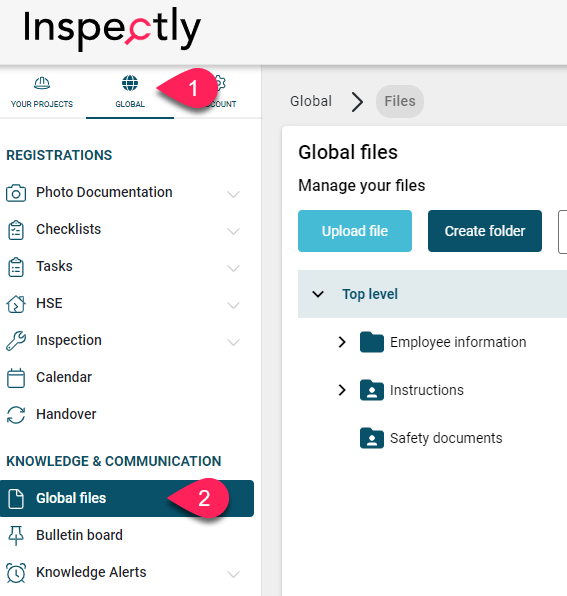The height and width of the screenshot is (596, 567).
Task: Collapse the Top level tree
Action: pos(318,294)
